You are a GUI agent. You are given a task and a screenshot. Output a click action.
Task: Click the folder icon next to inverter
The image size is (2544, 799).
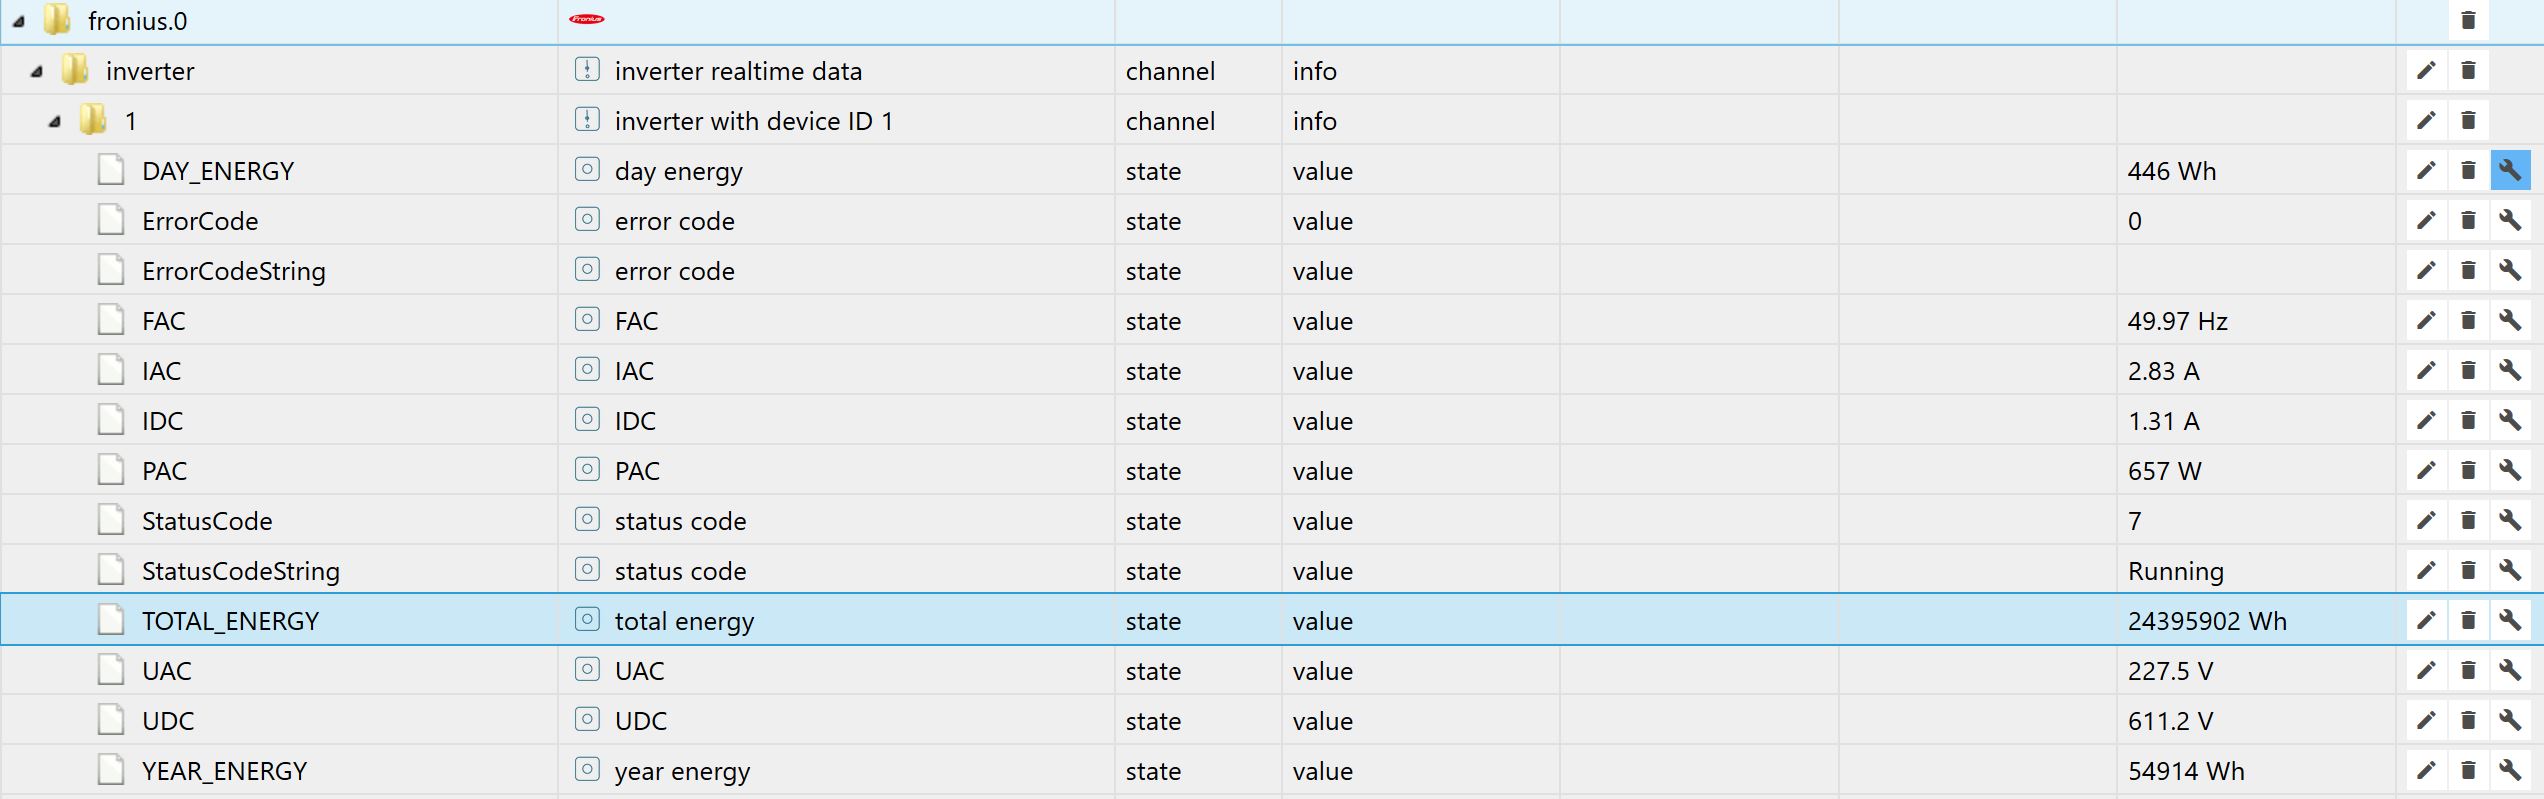(75, 70)
